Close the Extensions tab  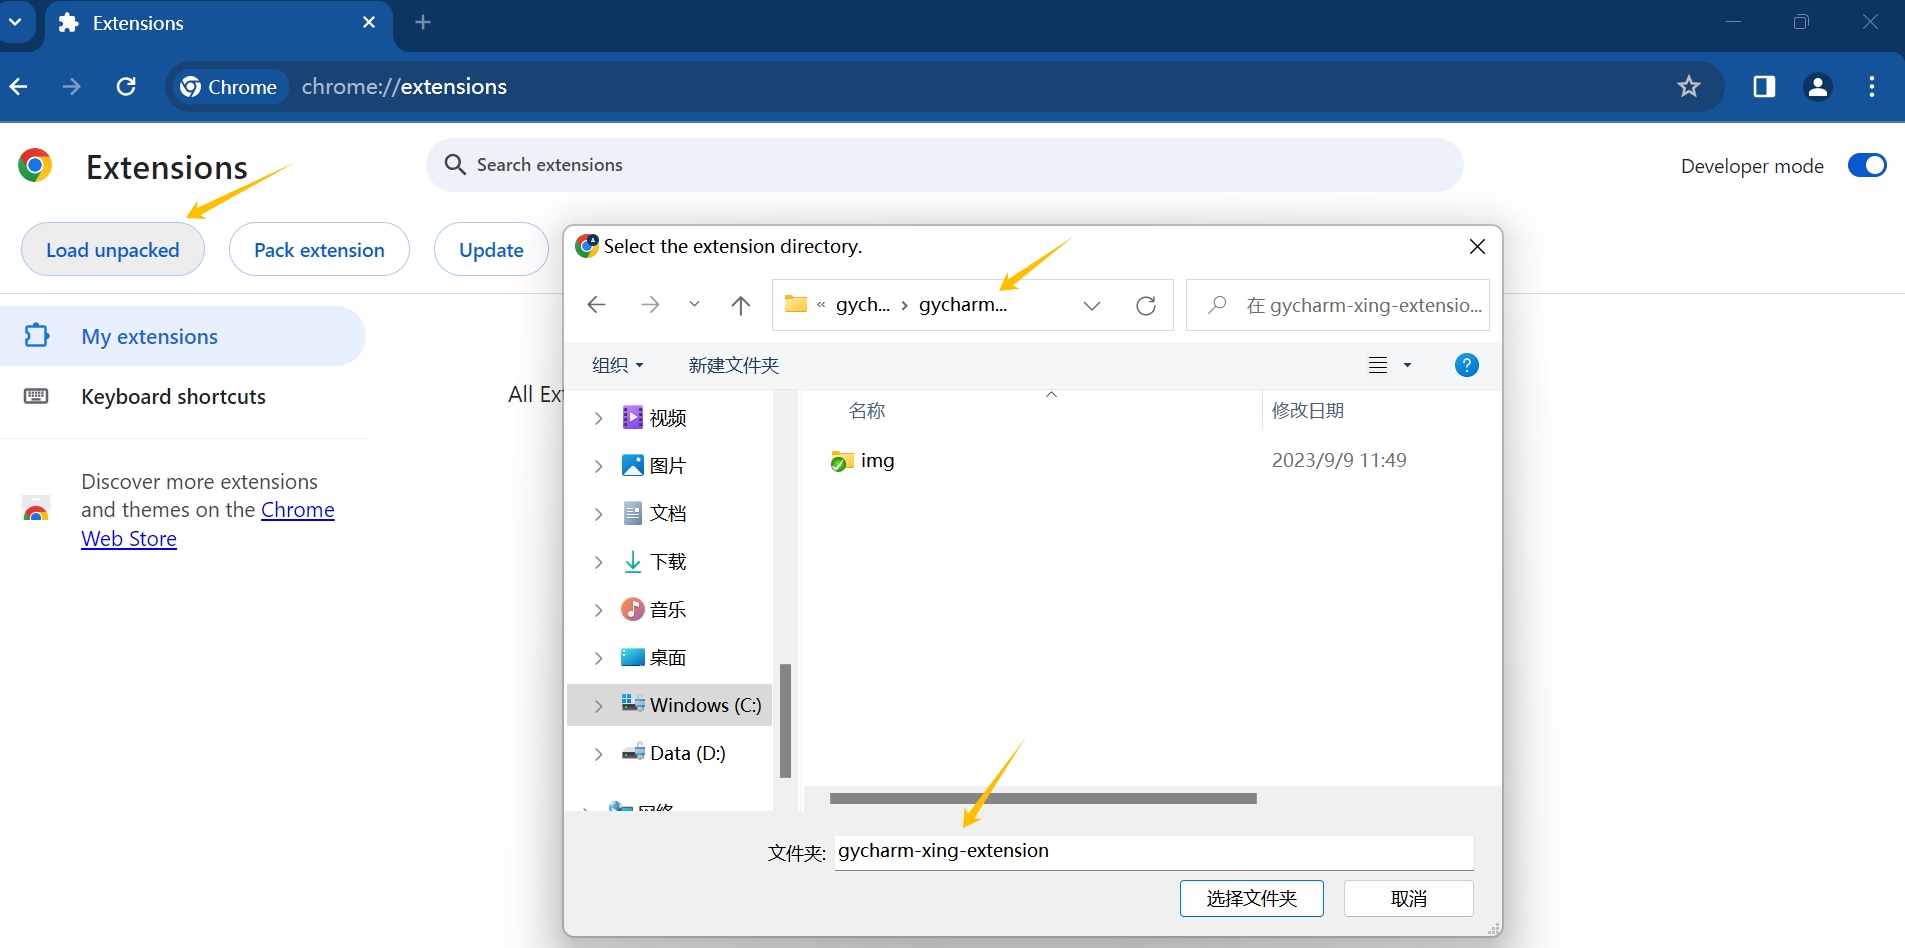pyautogui.click(x=369, y=22)
